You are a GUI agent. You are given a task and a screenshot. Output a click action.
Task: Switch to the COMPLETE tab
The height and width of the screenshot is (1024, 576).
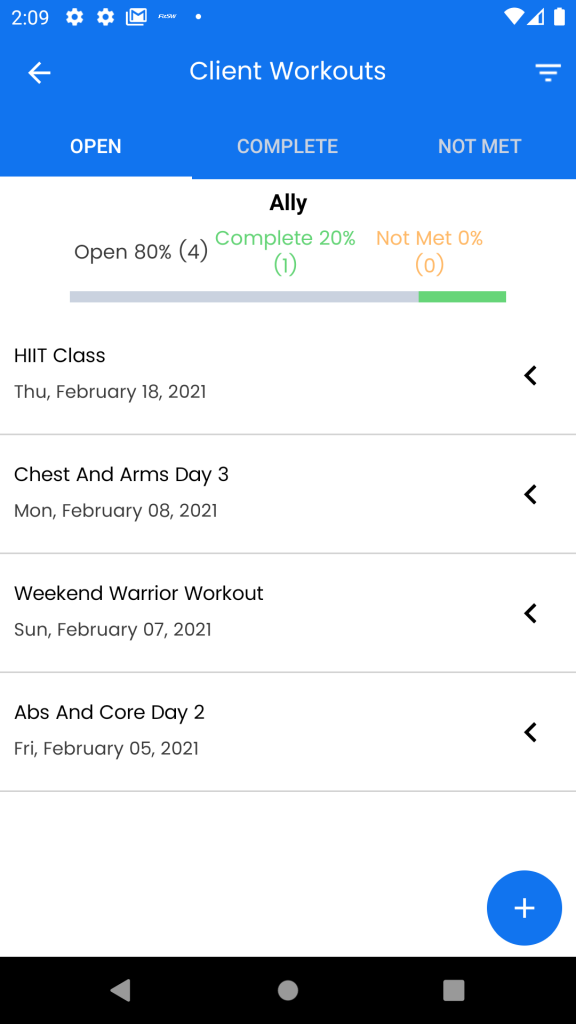[x=287, y=146]
